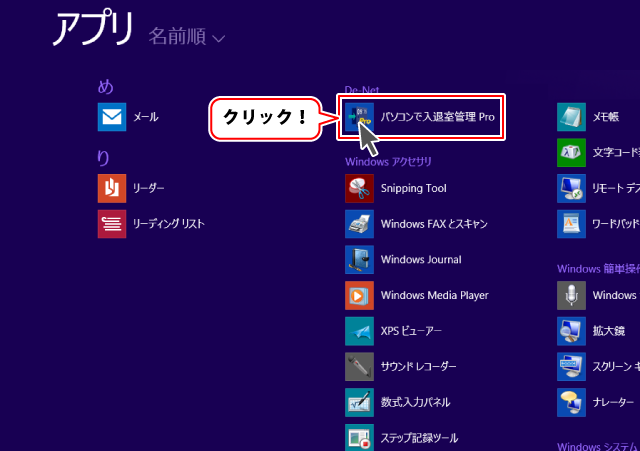Open the リーダー app icon
The height and width of the screenshot is (451, 640).
[112, 188]
